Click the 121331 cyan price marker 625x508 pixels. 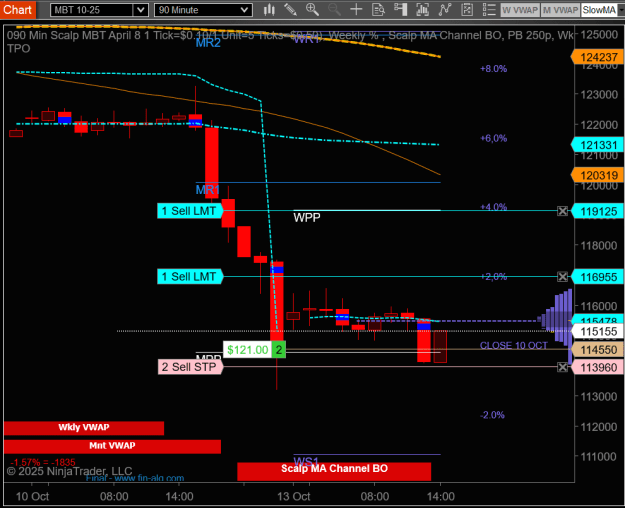point(597,145)
